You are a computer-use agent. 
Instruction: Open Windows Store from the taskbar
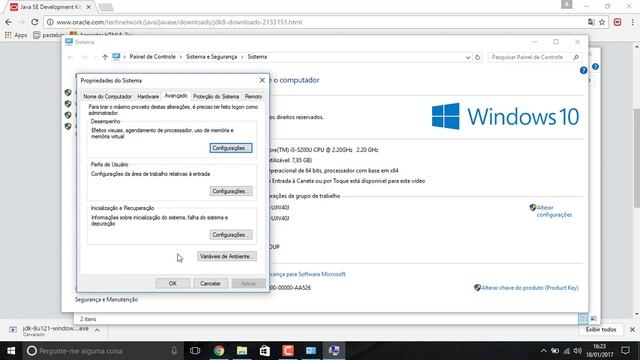click(x=265, y=351)
